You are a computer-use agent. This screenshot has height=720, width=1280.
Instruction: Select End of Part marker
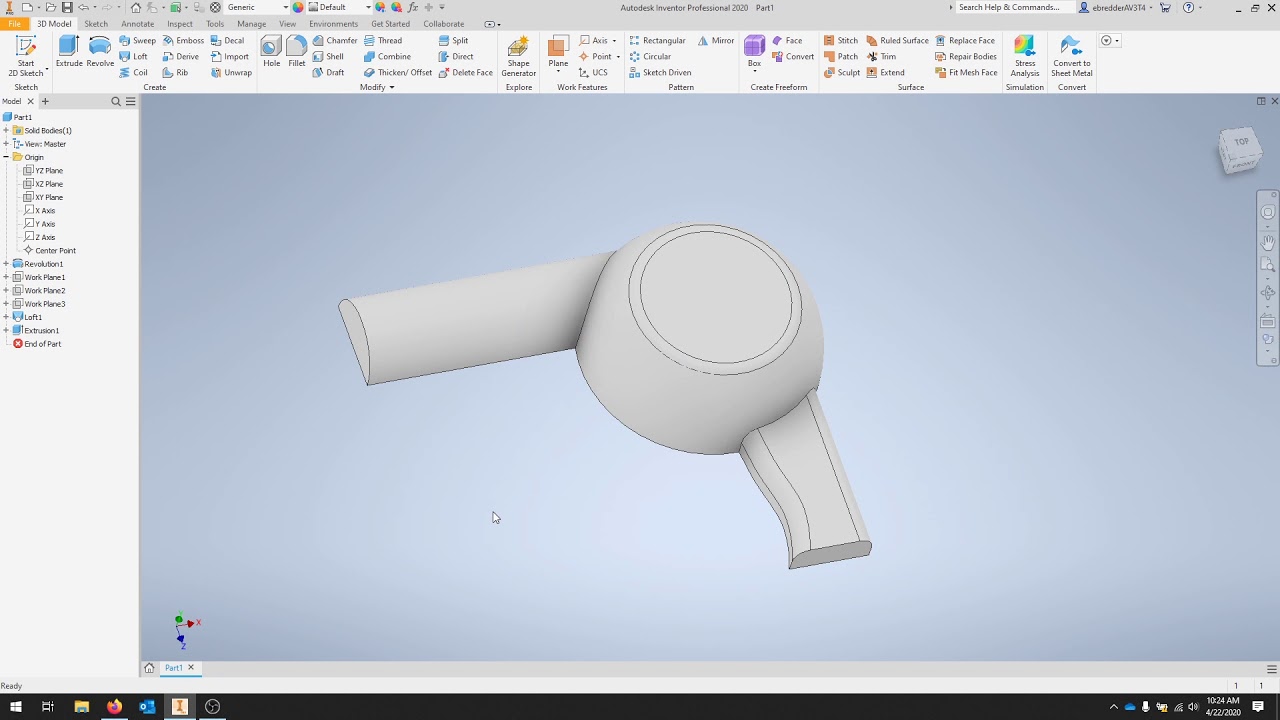(x=37, y=344)
